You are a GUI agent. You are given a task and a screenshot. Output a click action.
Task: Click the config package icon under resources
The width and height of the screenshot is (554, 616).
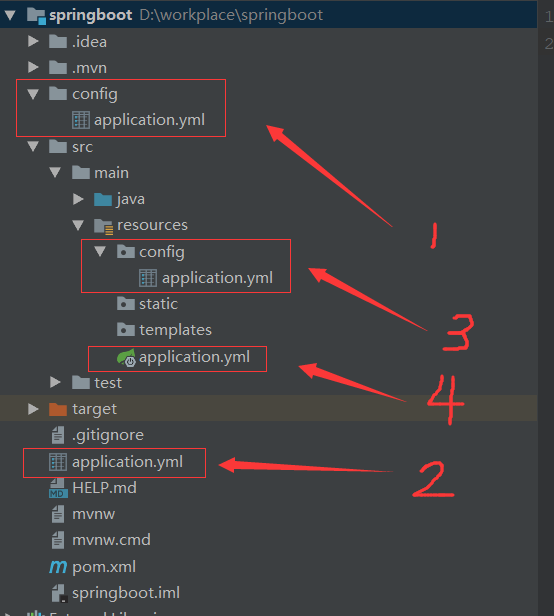click(x=126, y=251)
